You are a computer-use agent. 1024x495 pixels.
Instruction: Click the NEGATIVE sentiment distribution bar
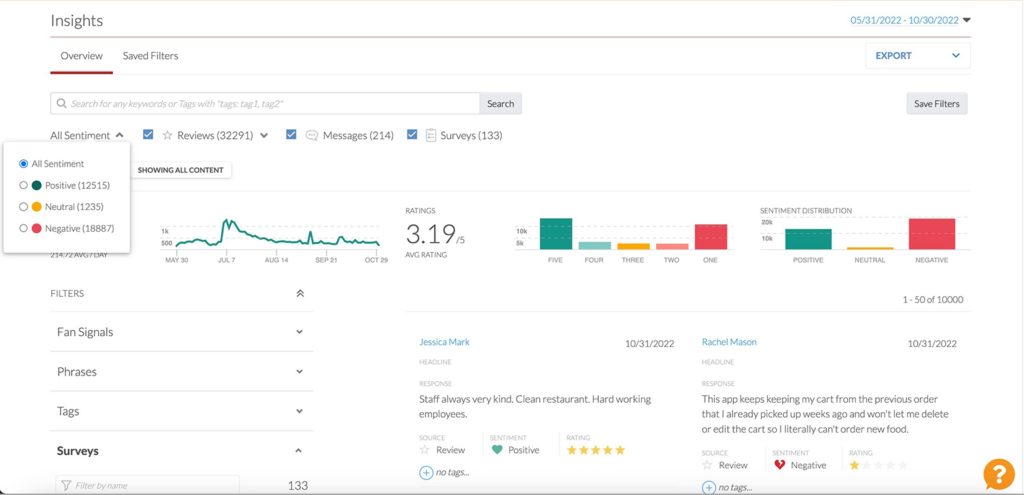(932, 234)
